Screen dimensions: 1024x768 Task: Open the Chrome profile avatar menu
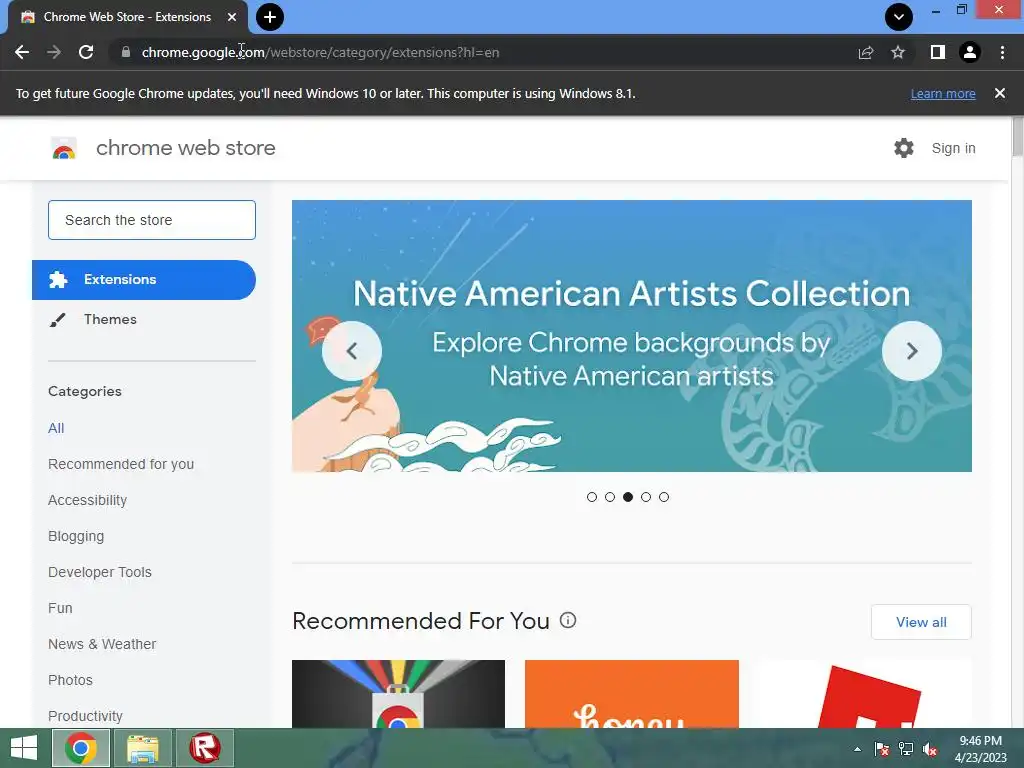[x=970, y=52]
